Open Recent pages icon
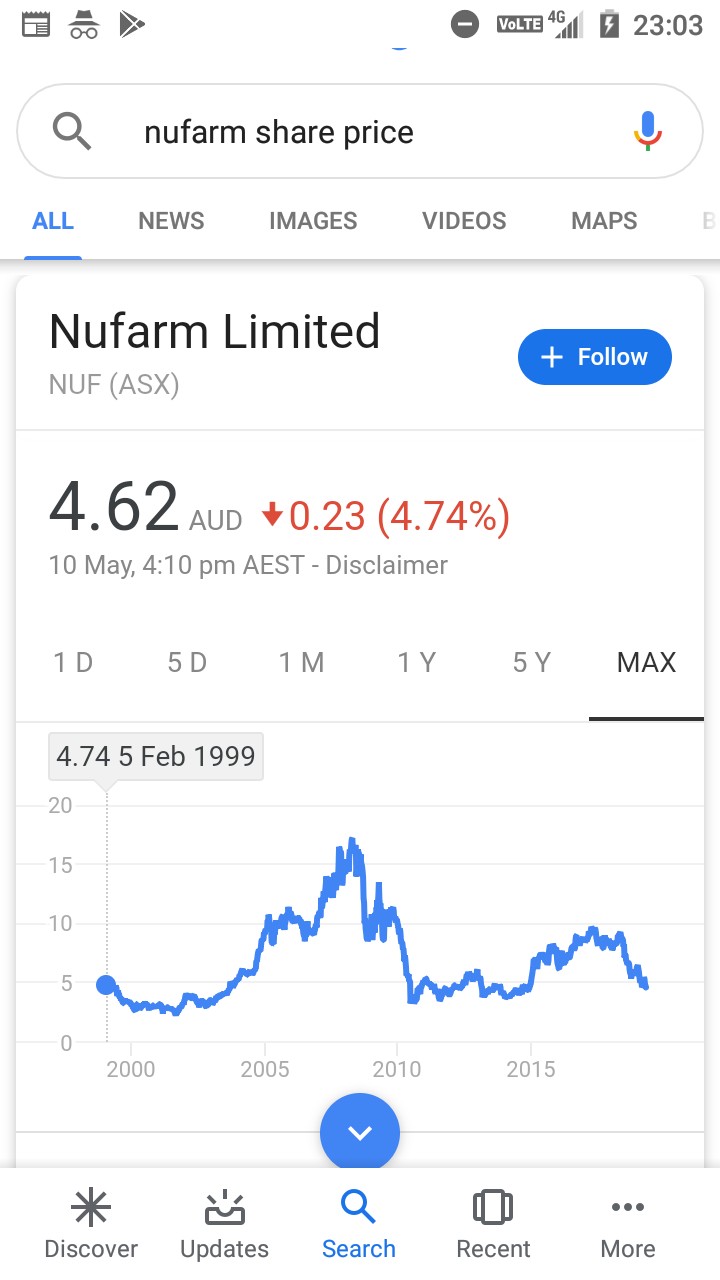Viewport: 720px width, 1280px height. (493, 1208)
